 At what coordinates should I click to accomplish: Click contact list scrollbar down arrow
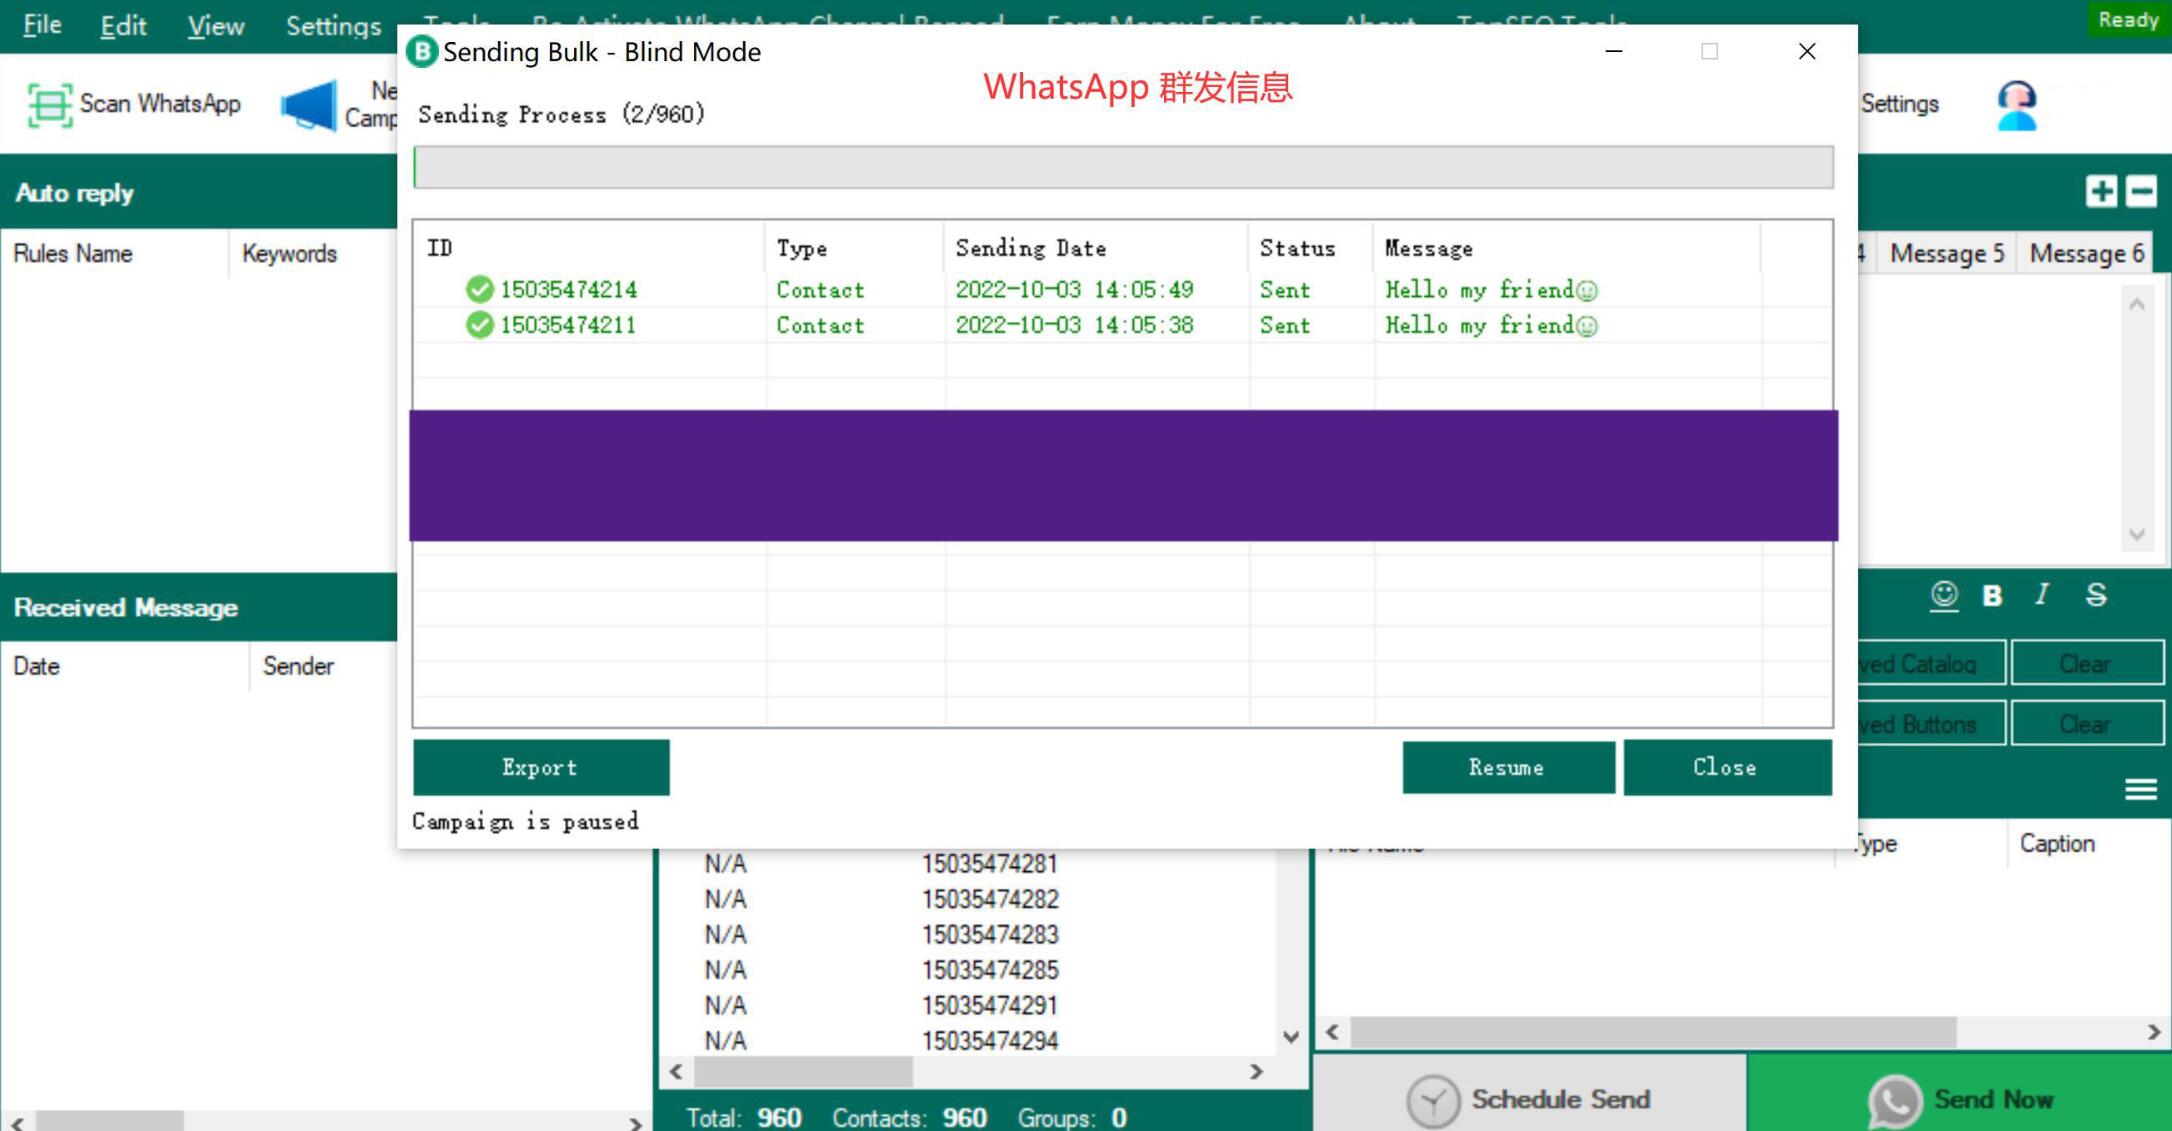pos(1291,1037)
